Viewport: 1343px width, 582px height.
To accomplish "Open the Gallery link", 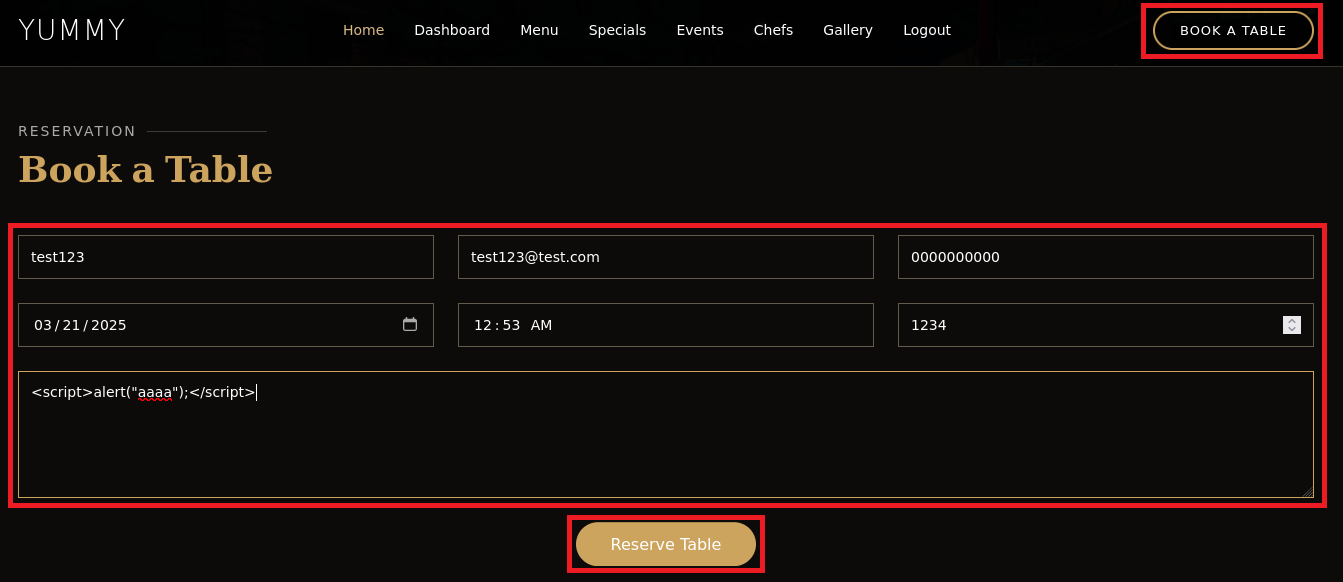I will coord(848,30).
